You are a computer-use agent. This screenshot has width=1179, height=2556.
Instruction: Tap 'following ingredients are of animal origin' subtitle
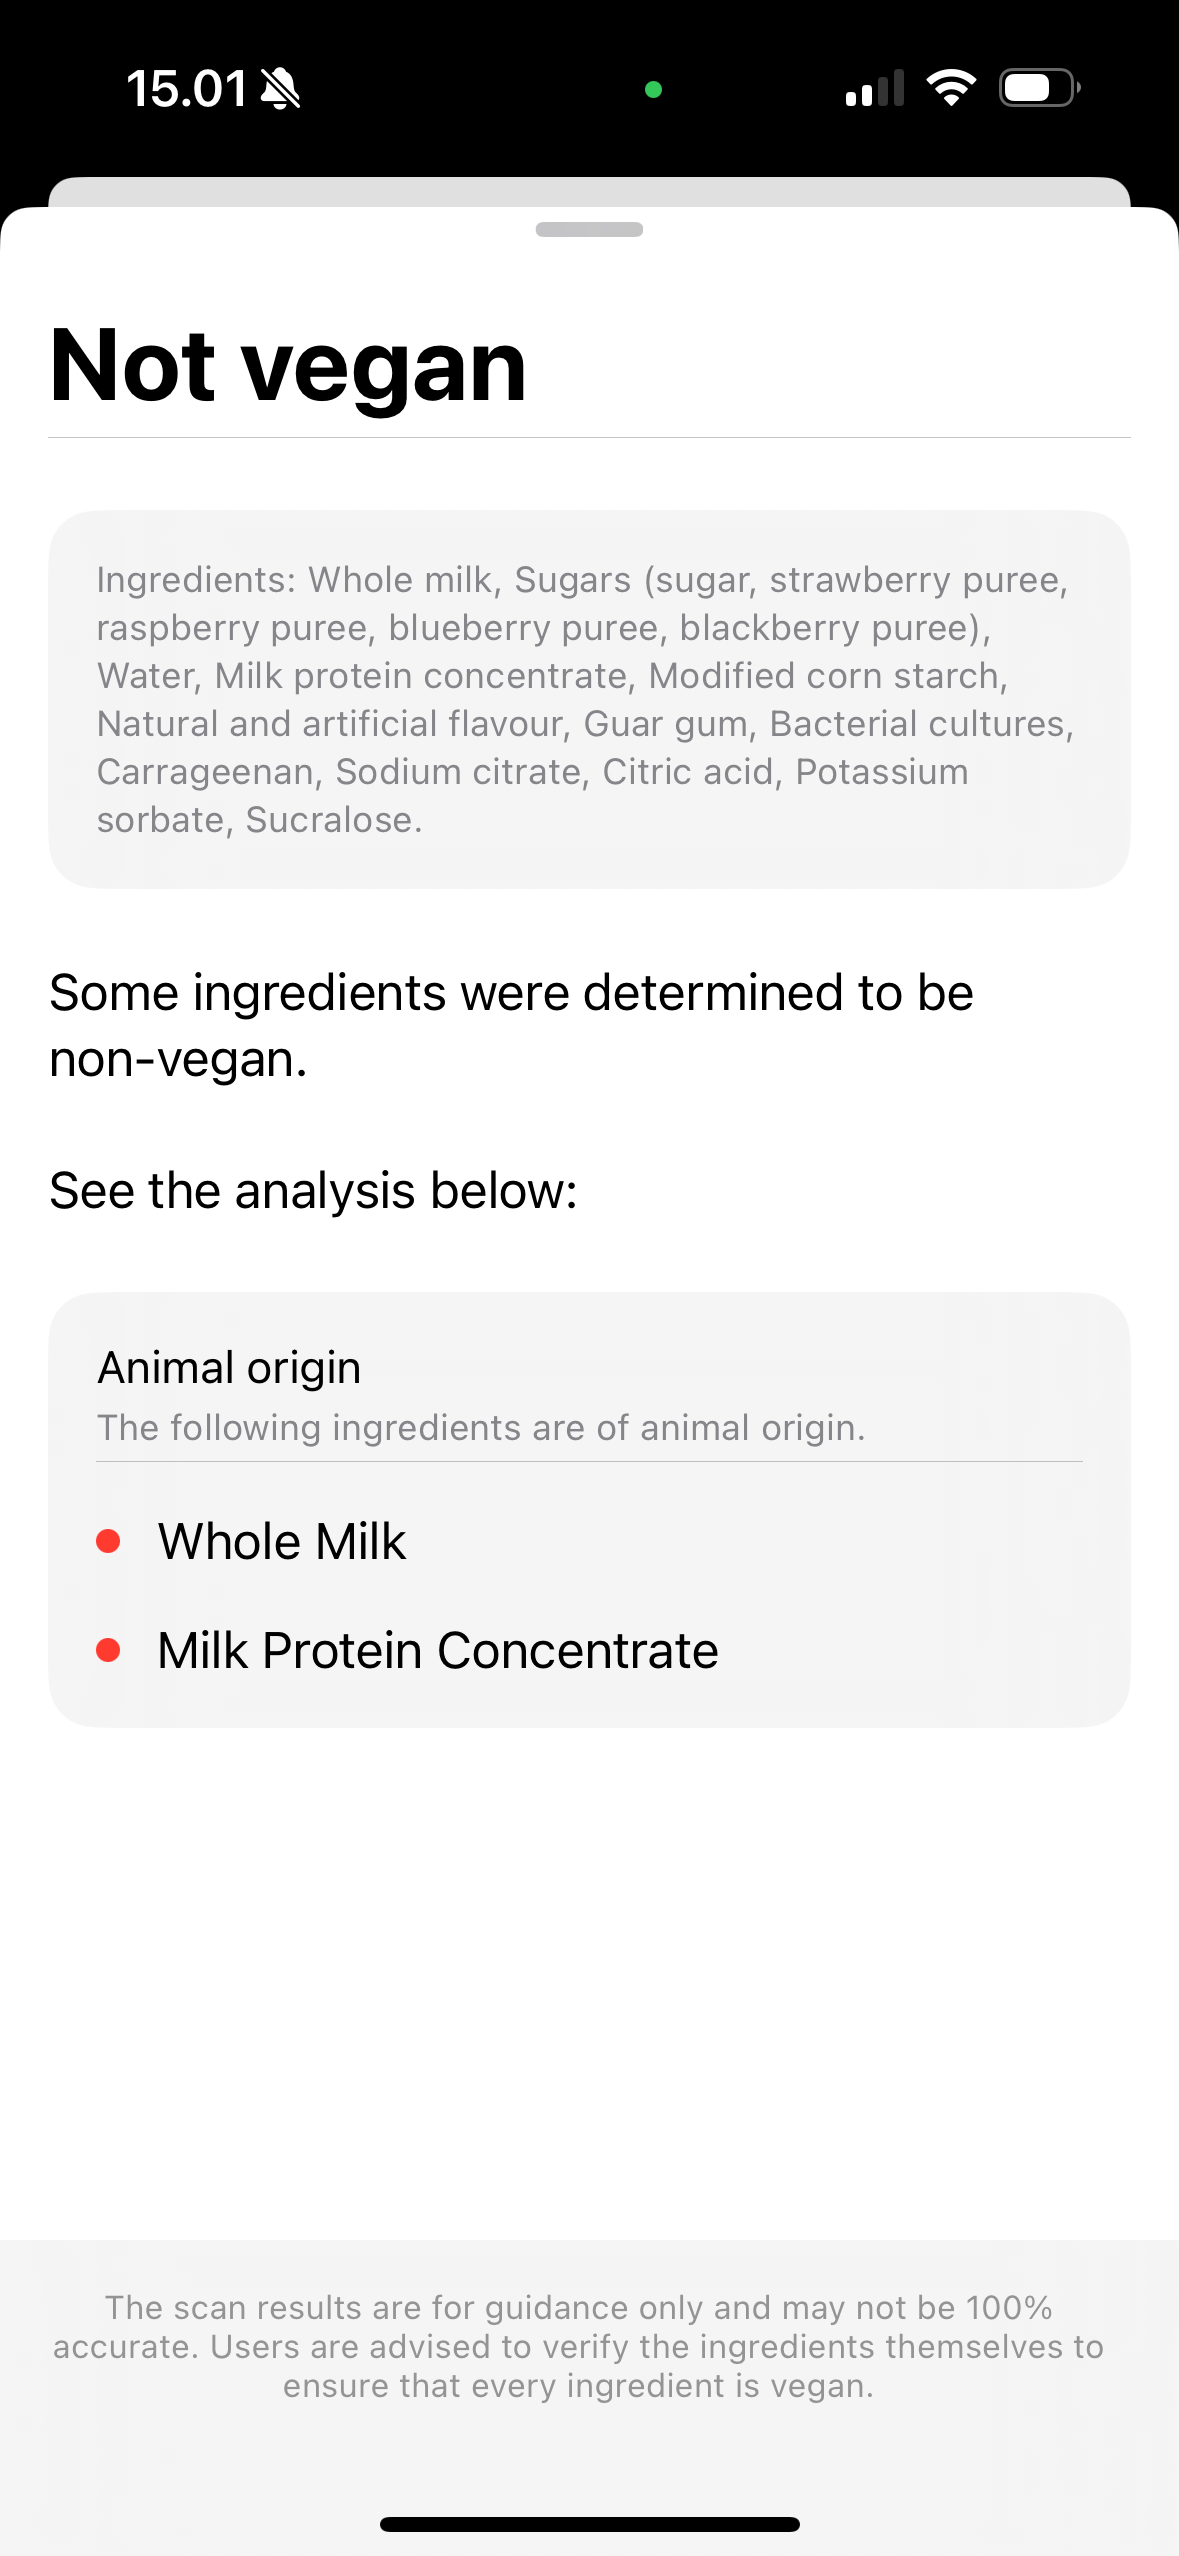(481, 1428)
